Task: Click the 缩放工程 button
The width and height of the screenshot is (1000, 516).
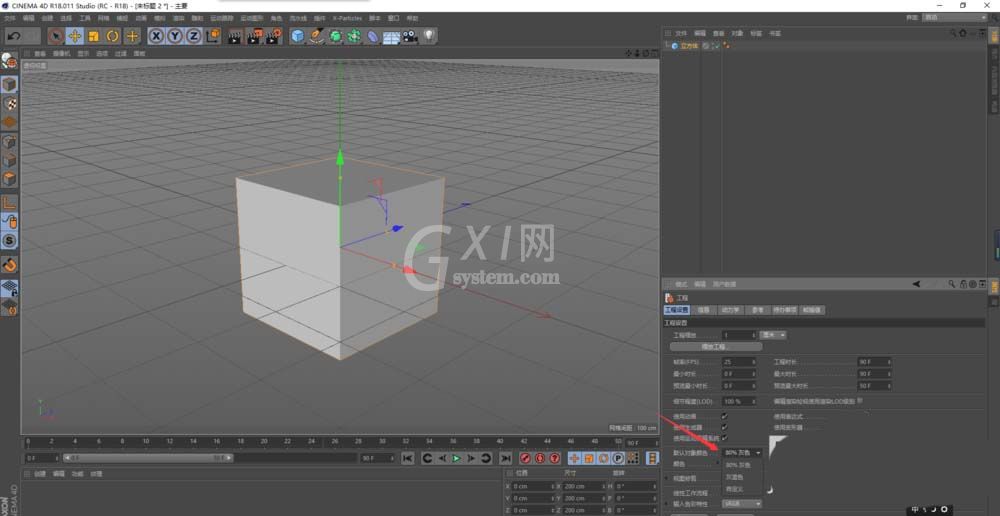Action: pos(716,347)
